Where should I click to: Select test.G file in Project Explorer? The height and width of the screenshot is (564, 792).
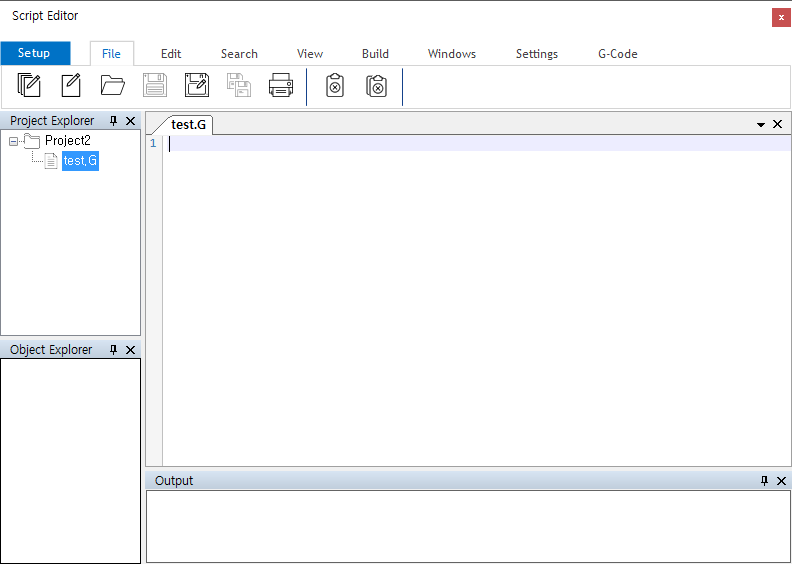80,161
